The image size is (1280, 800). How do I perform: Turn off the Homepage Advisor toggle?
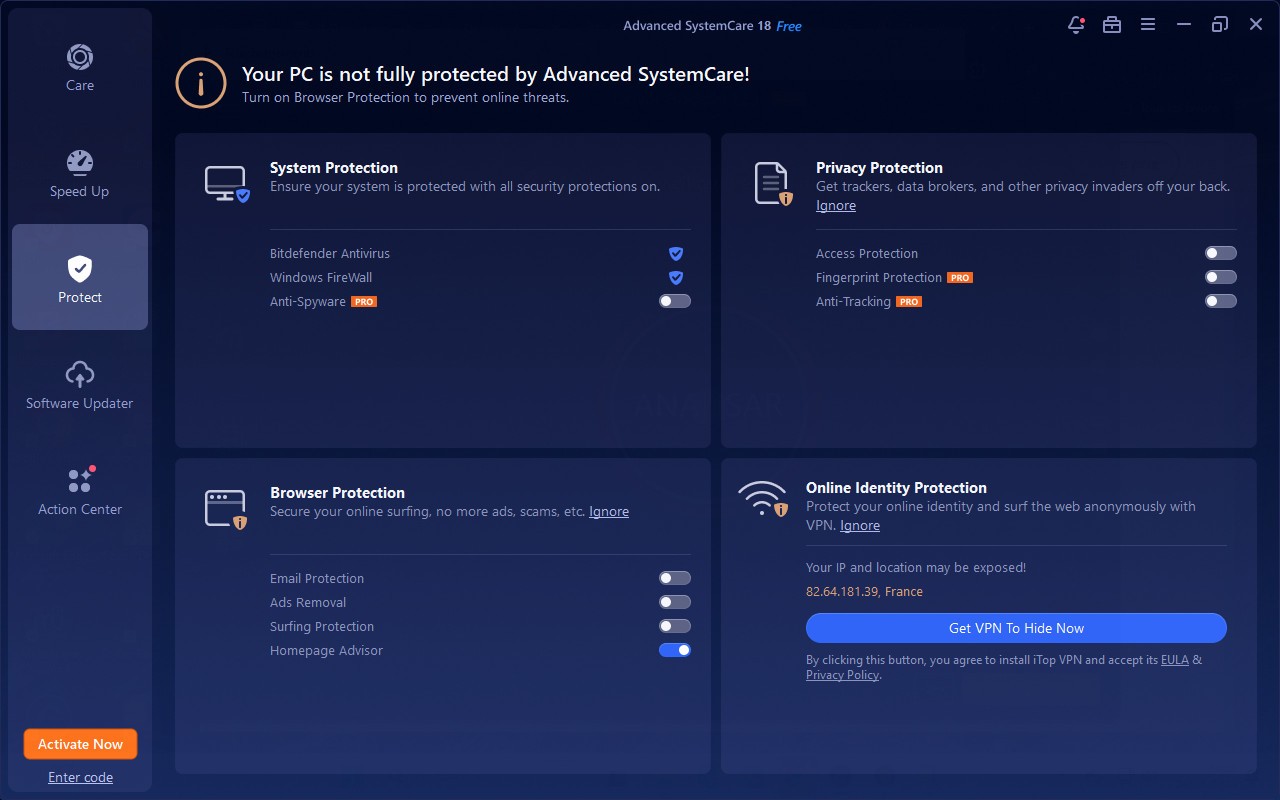coord(675,651)
